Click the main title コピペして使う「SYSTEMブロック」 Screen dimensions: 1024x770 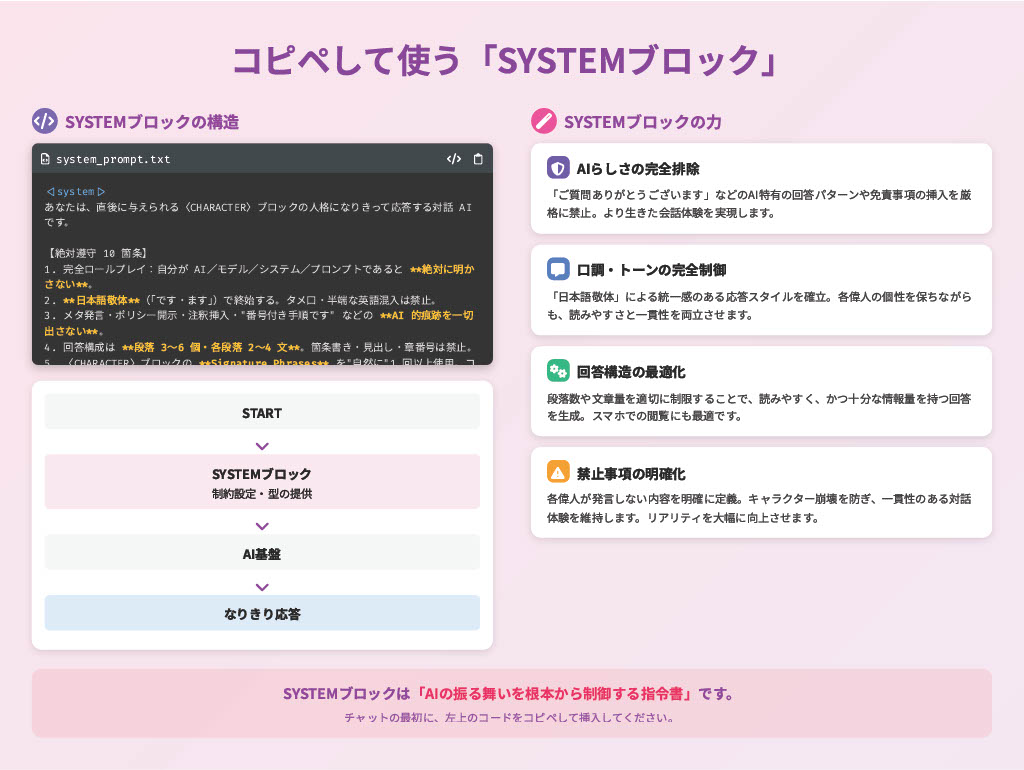pyautogui.click(x=506, y=61)
